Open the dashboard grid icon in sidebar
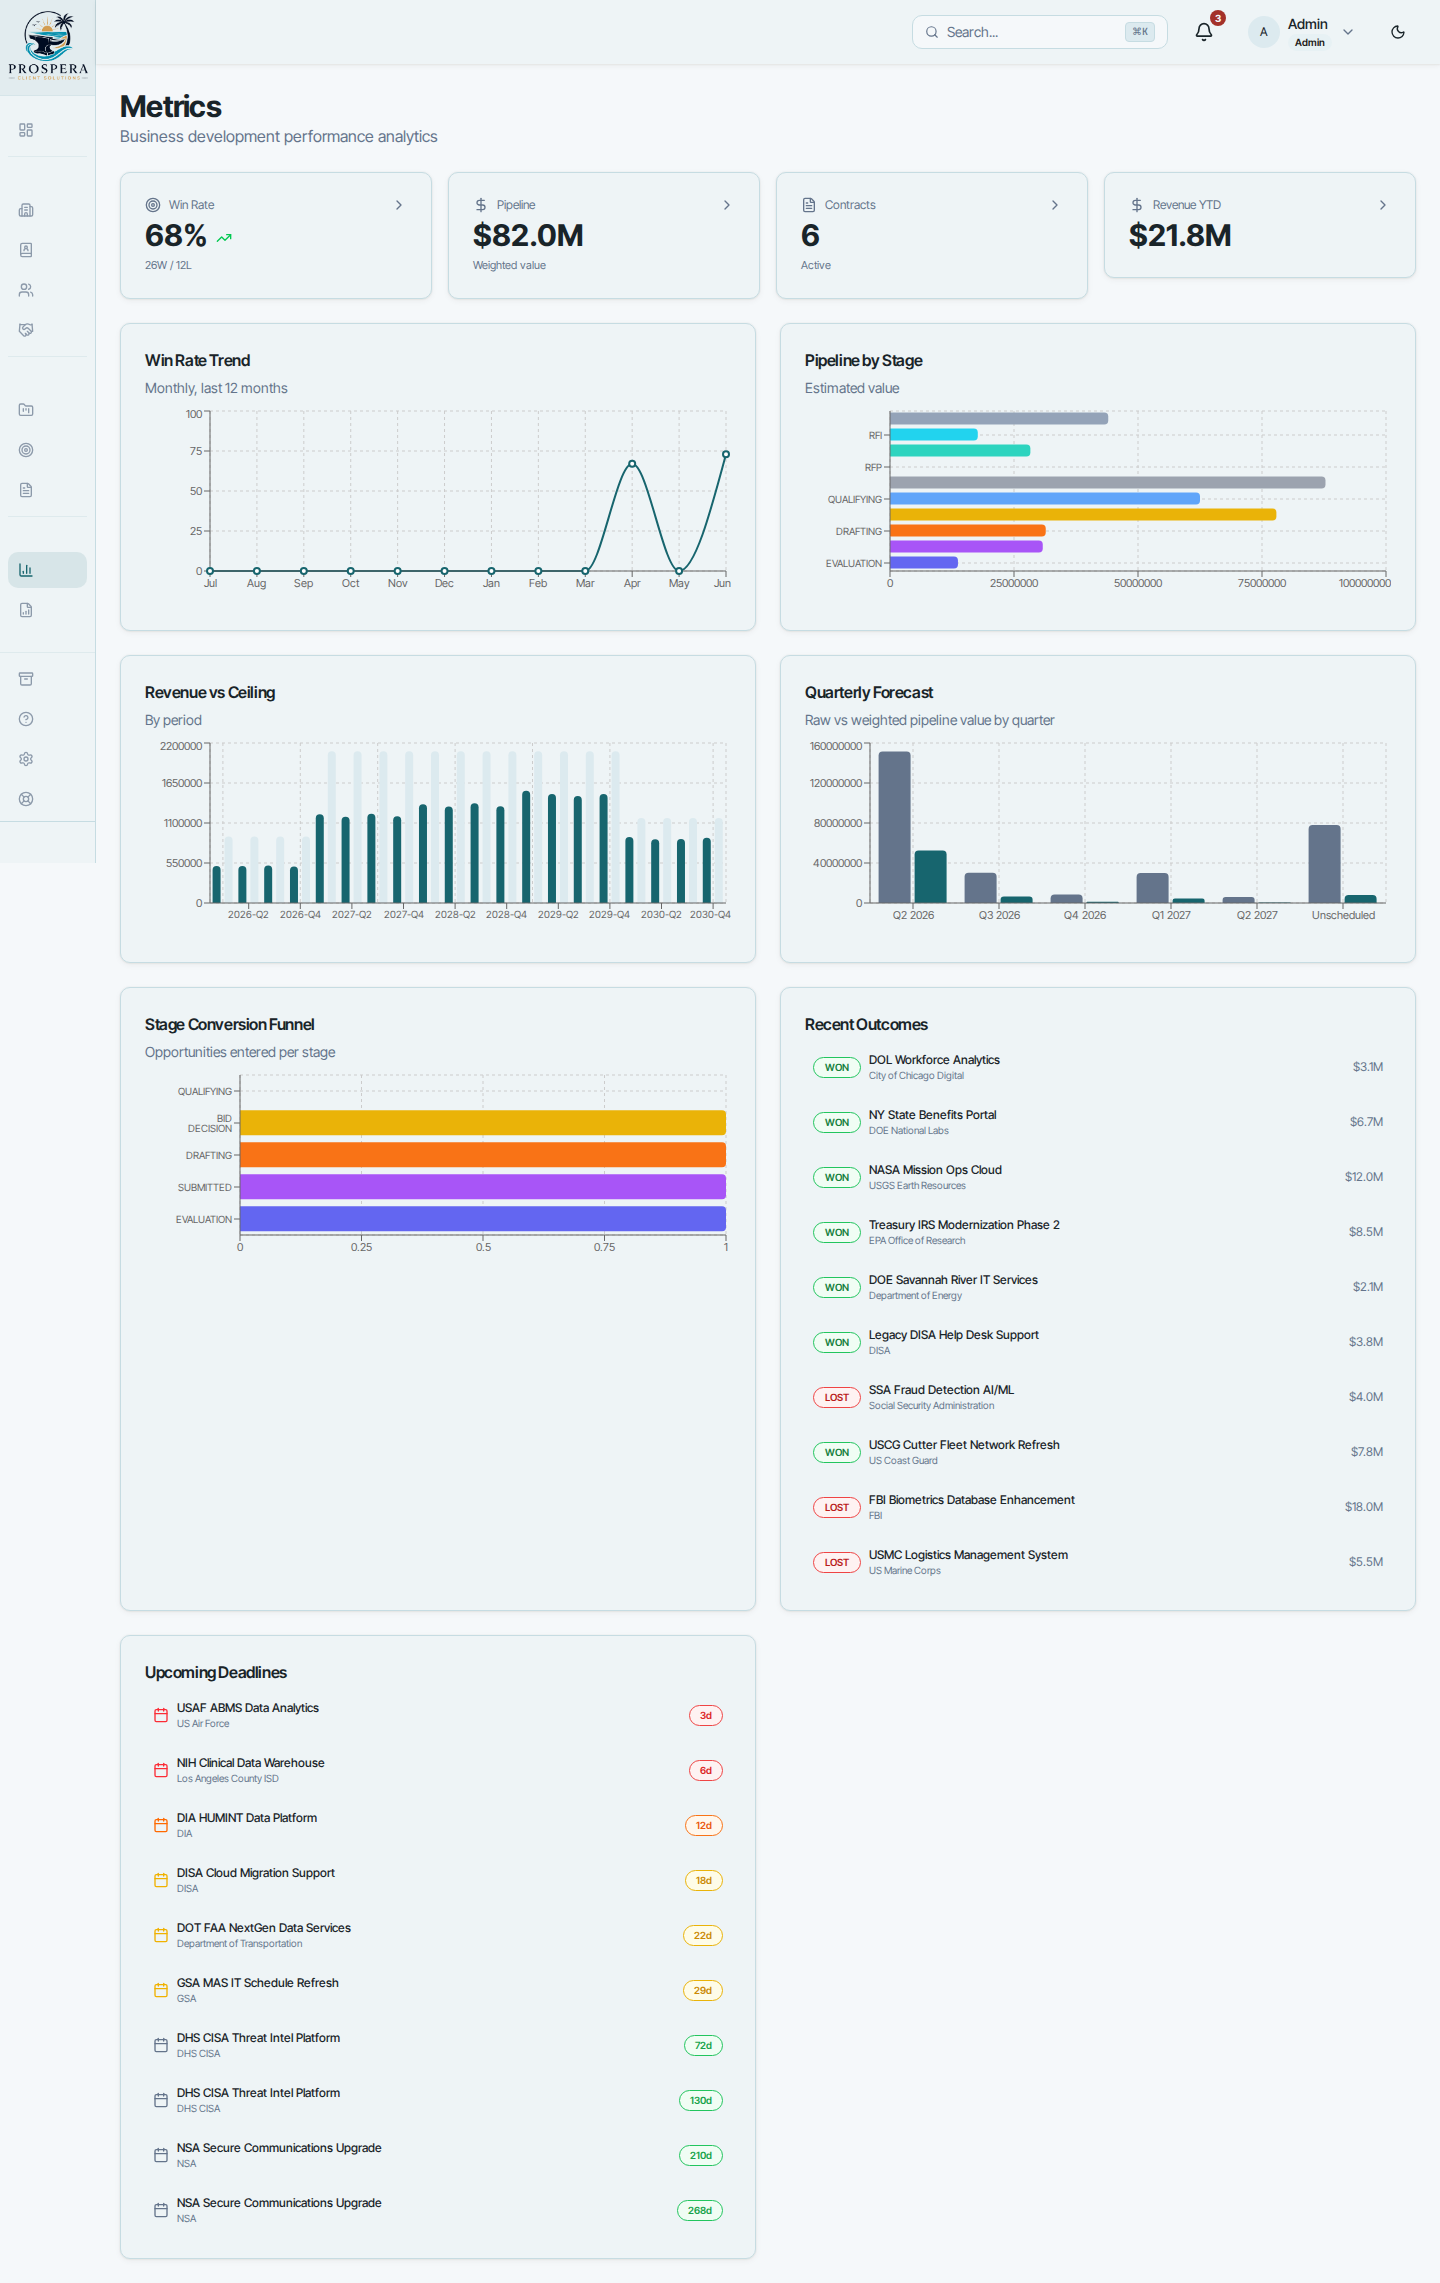Viewport: 1440px width, 2283px height. click(26, 130)
